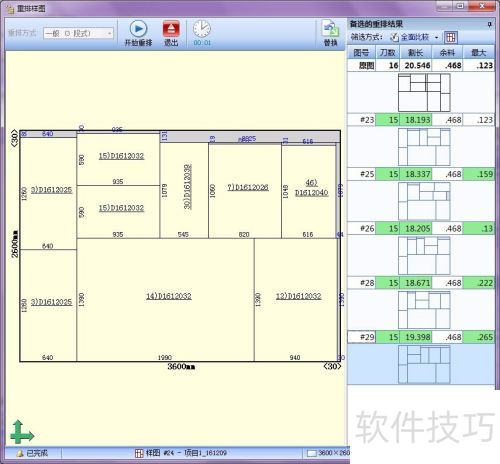Image resolution: width=500 pixels, height=464 pixels.
Task: Choose the #29 layout thumbnail
Action: click(x=424, y=364)
